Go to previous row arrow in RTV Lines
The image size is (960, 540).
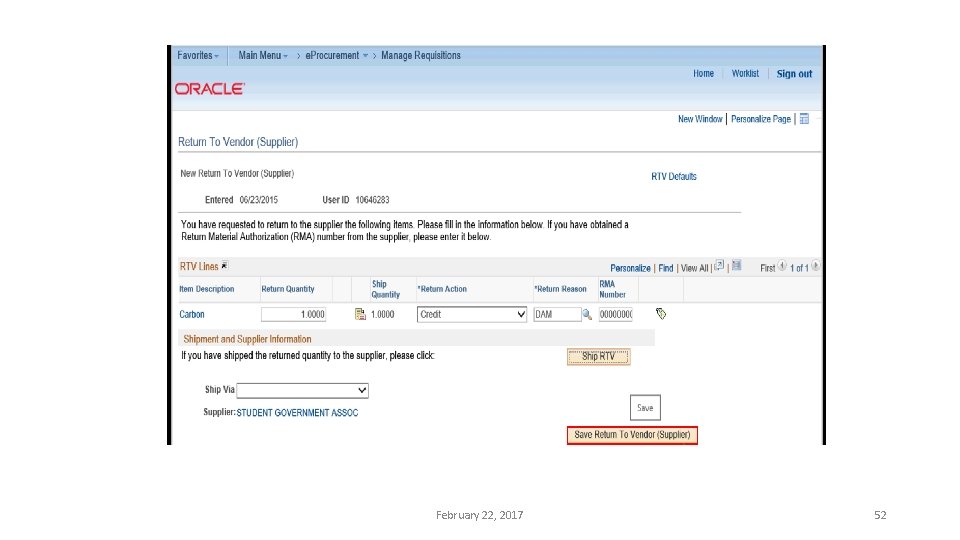click(x=782, y=266)
